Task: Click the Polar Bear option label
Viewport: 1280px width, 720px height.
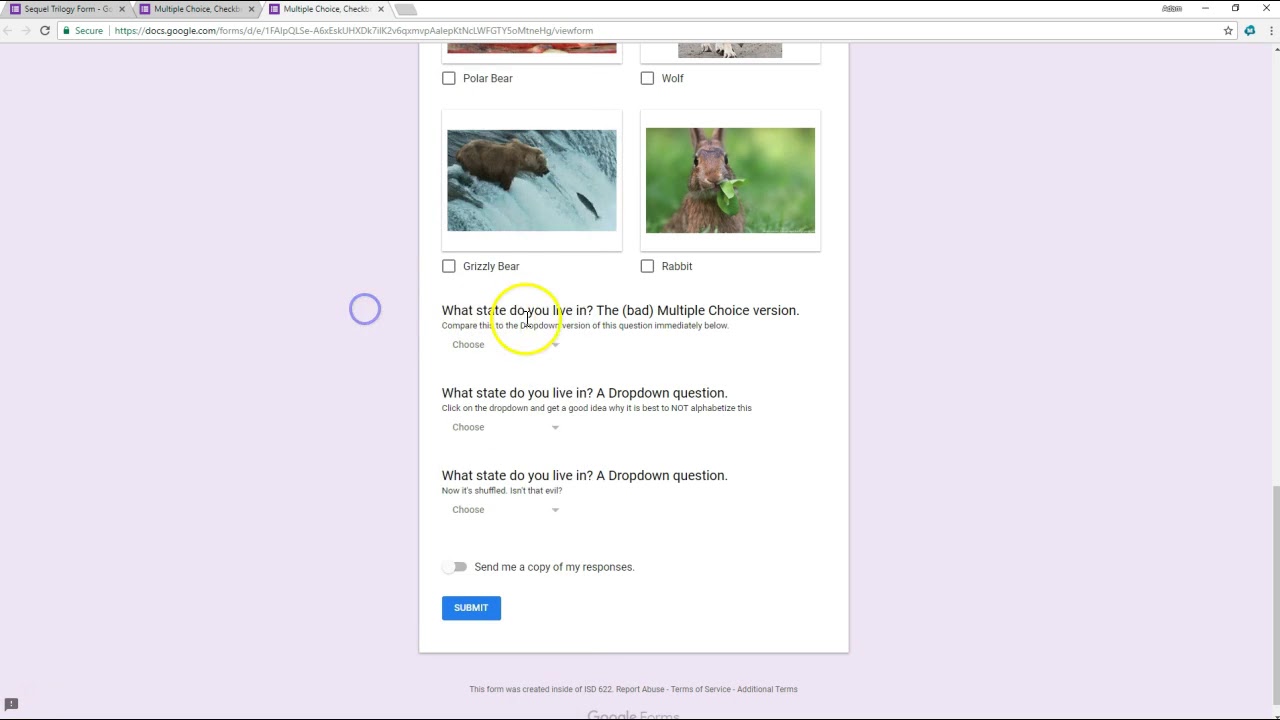Action: 488,78
